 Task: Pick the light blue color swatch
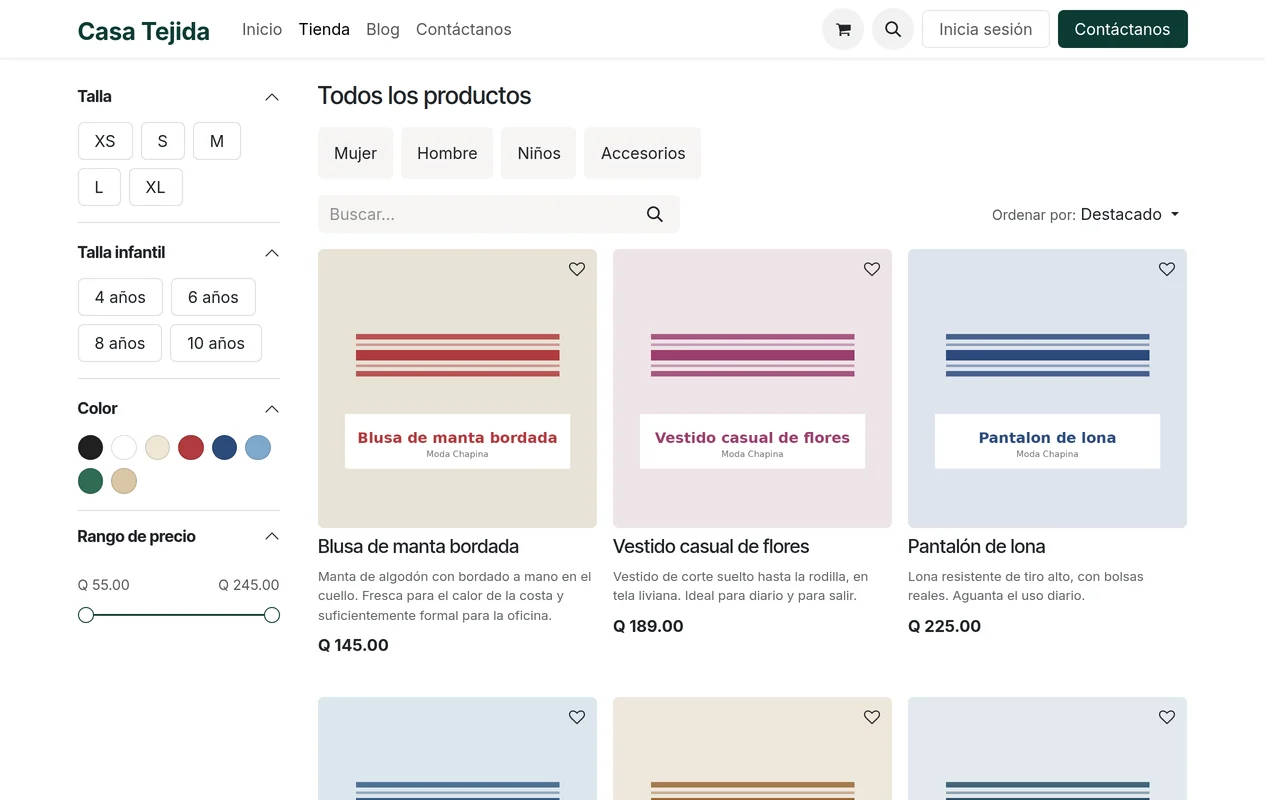(258, 447)
